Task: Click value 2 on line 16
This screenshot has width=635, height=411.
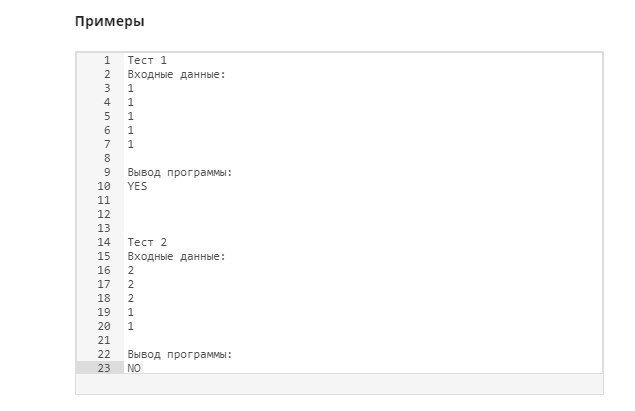Action: pos(130,270)
